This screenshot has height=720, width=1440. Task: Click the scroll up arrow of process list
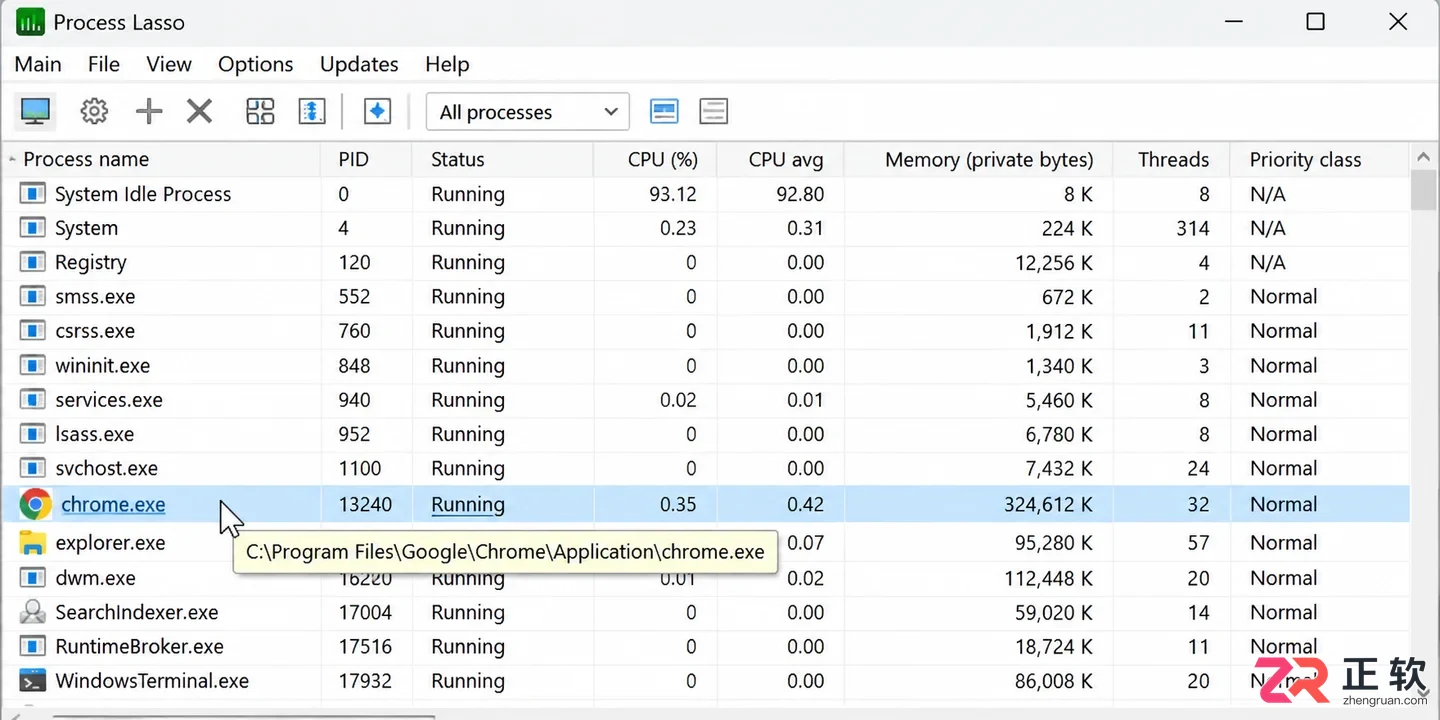click(x=1424, y=157)
